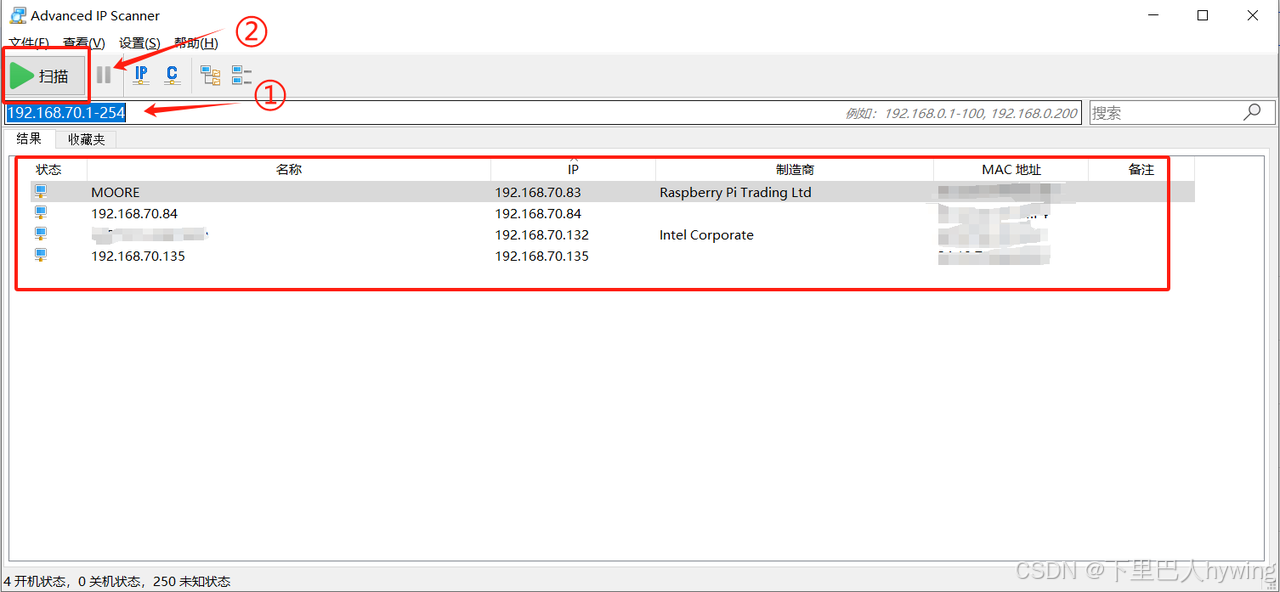Viewport: 1280px width, 592px height.
Task: Click IP cell 192.168.70.83
Action: (x=538, y=192)
